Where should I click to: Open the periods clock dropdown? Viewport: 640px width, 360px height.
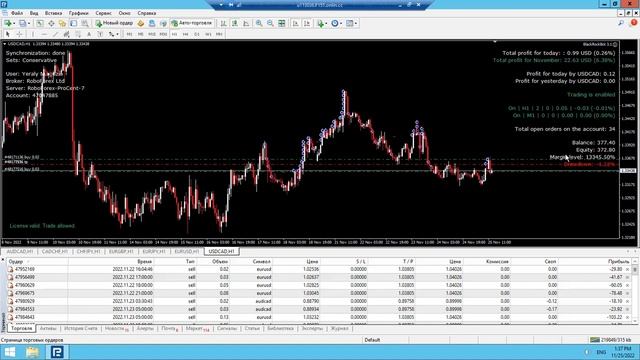point(337,23)
